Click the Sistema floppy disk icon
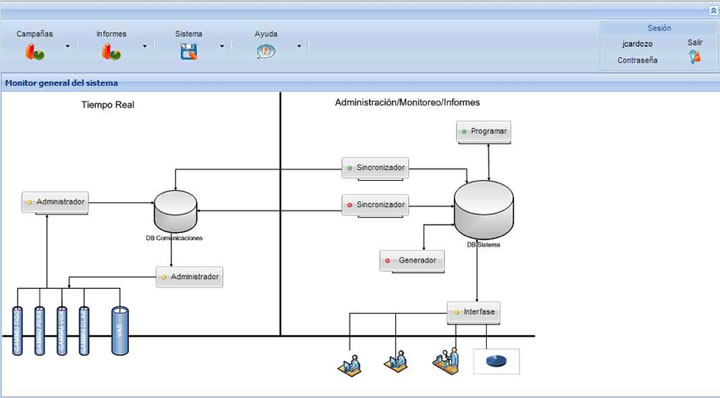This screenshot has width=720, height=398. pyautogui.click(x=189, y=52)
